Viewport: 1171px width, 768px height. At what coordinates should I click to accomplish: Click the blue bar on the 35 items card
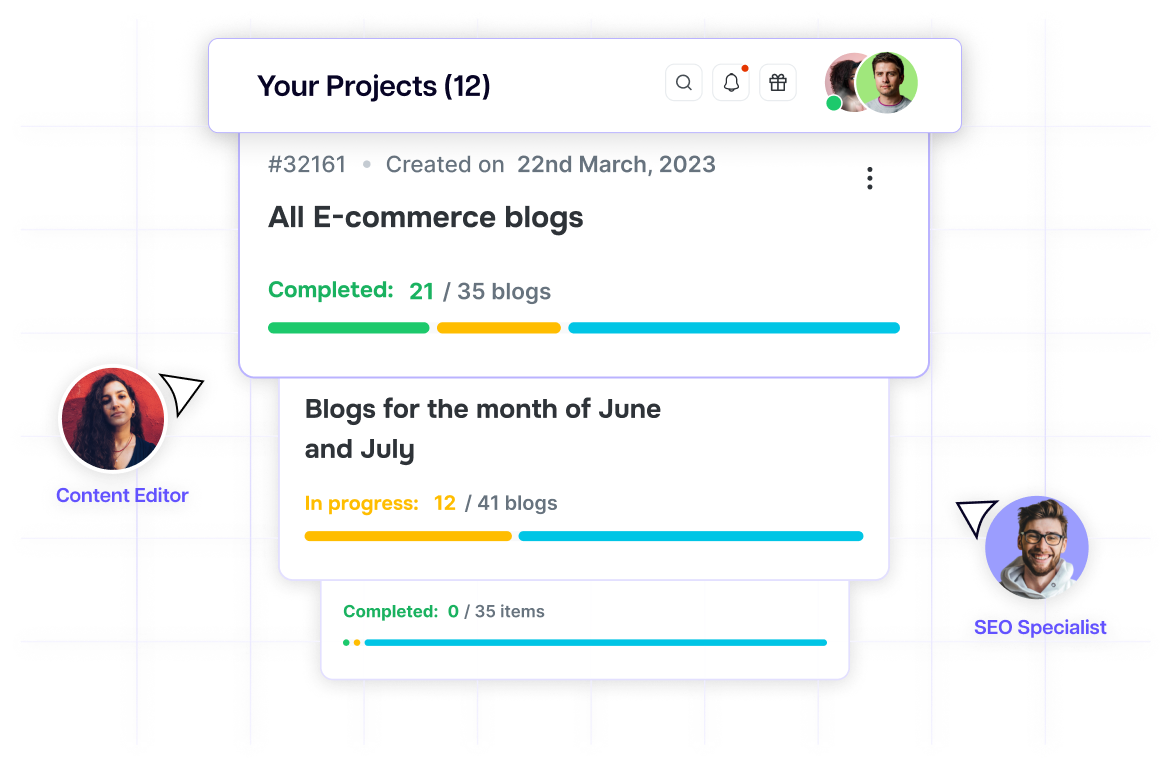coord(596,643)
